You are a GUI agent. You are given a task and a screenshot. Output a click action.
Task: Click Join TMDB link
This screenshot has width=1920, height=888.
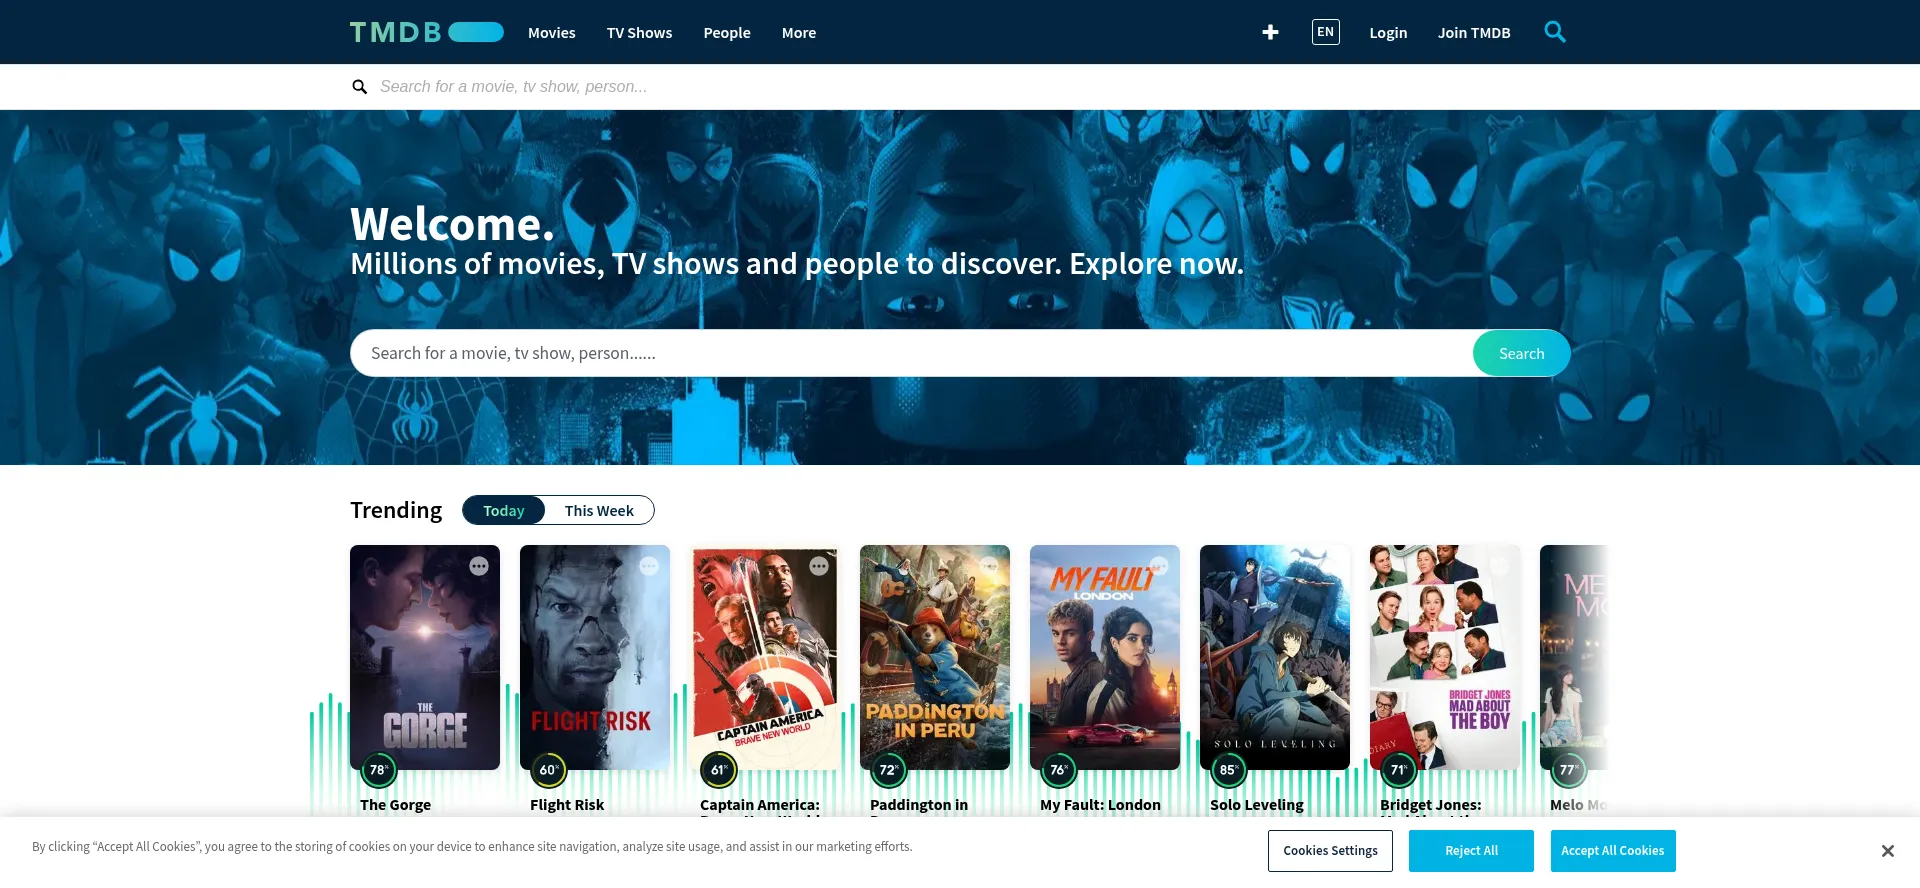(x=1474, y=32)
